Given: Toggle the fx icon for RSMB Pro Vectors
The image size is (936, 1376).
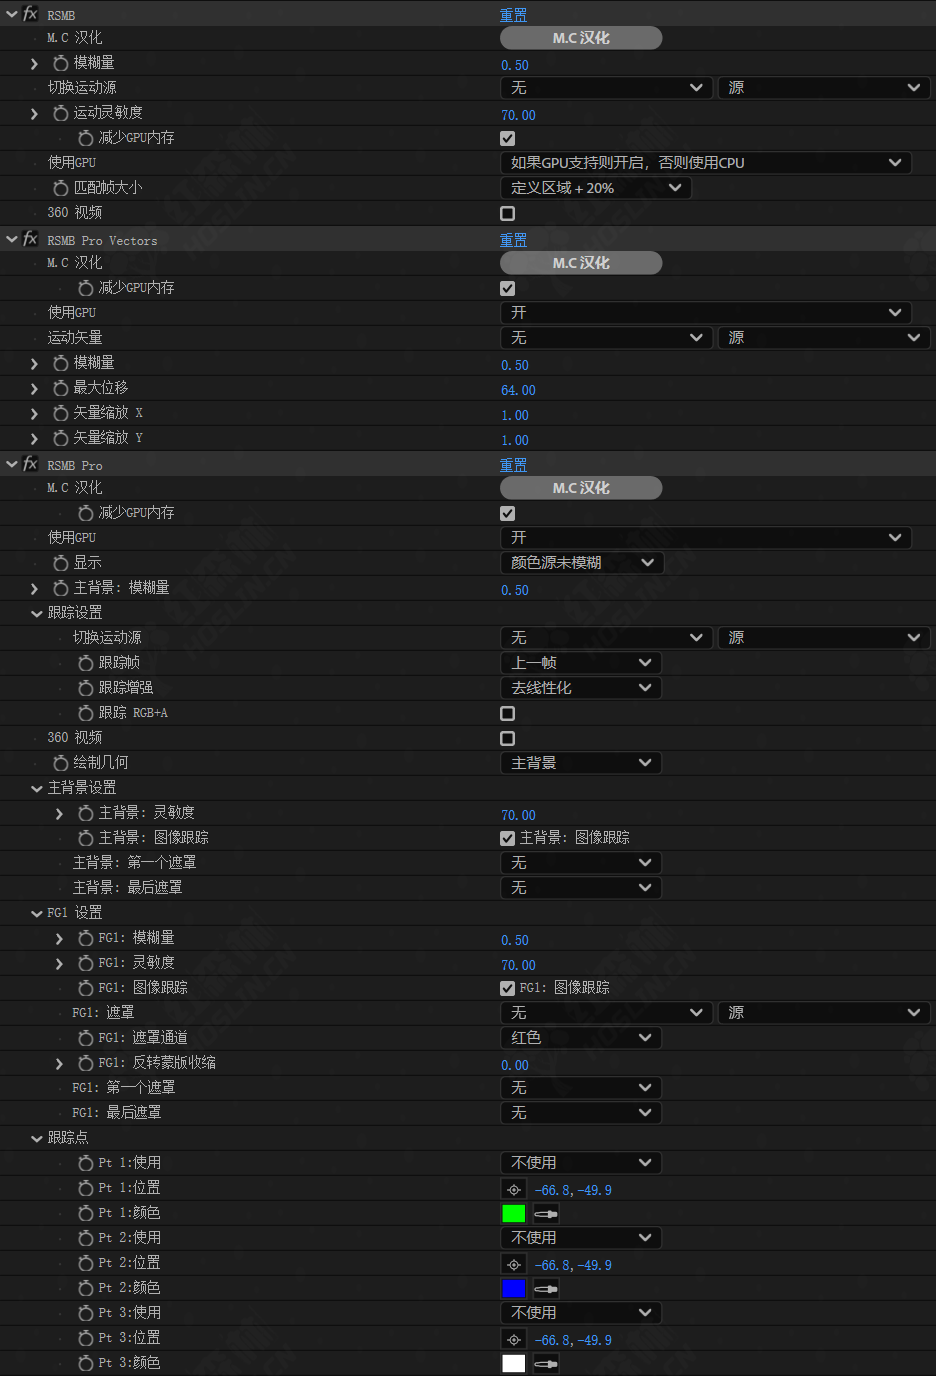Looking at the screenshot, I should 30,239.
